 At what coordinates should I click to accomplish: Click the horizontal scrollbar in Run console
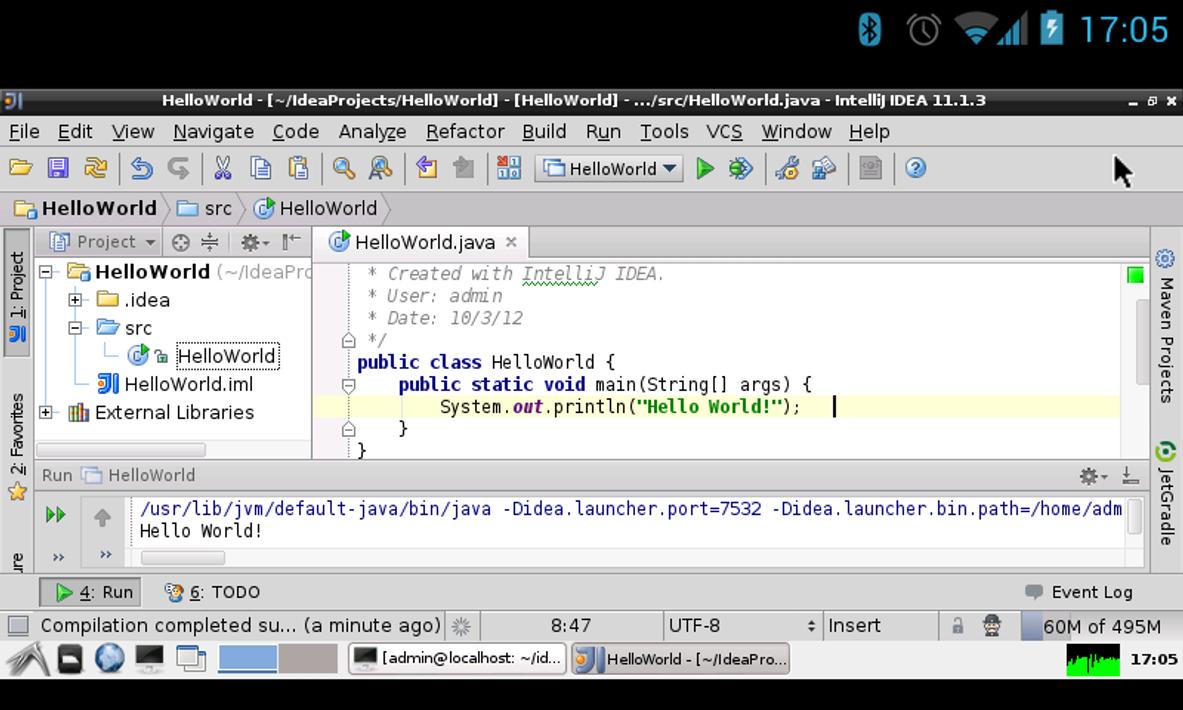(x=183, y=558)
